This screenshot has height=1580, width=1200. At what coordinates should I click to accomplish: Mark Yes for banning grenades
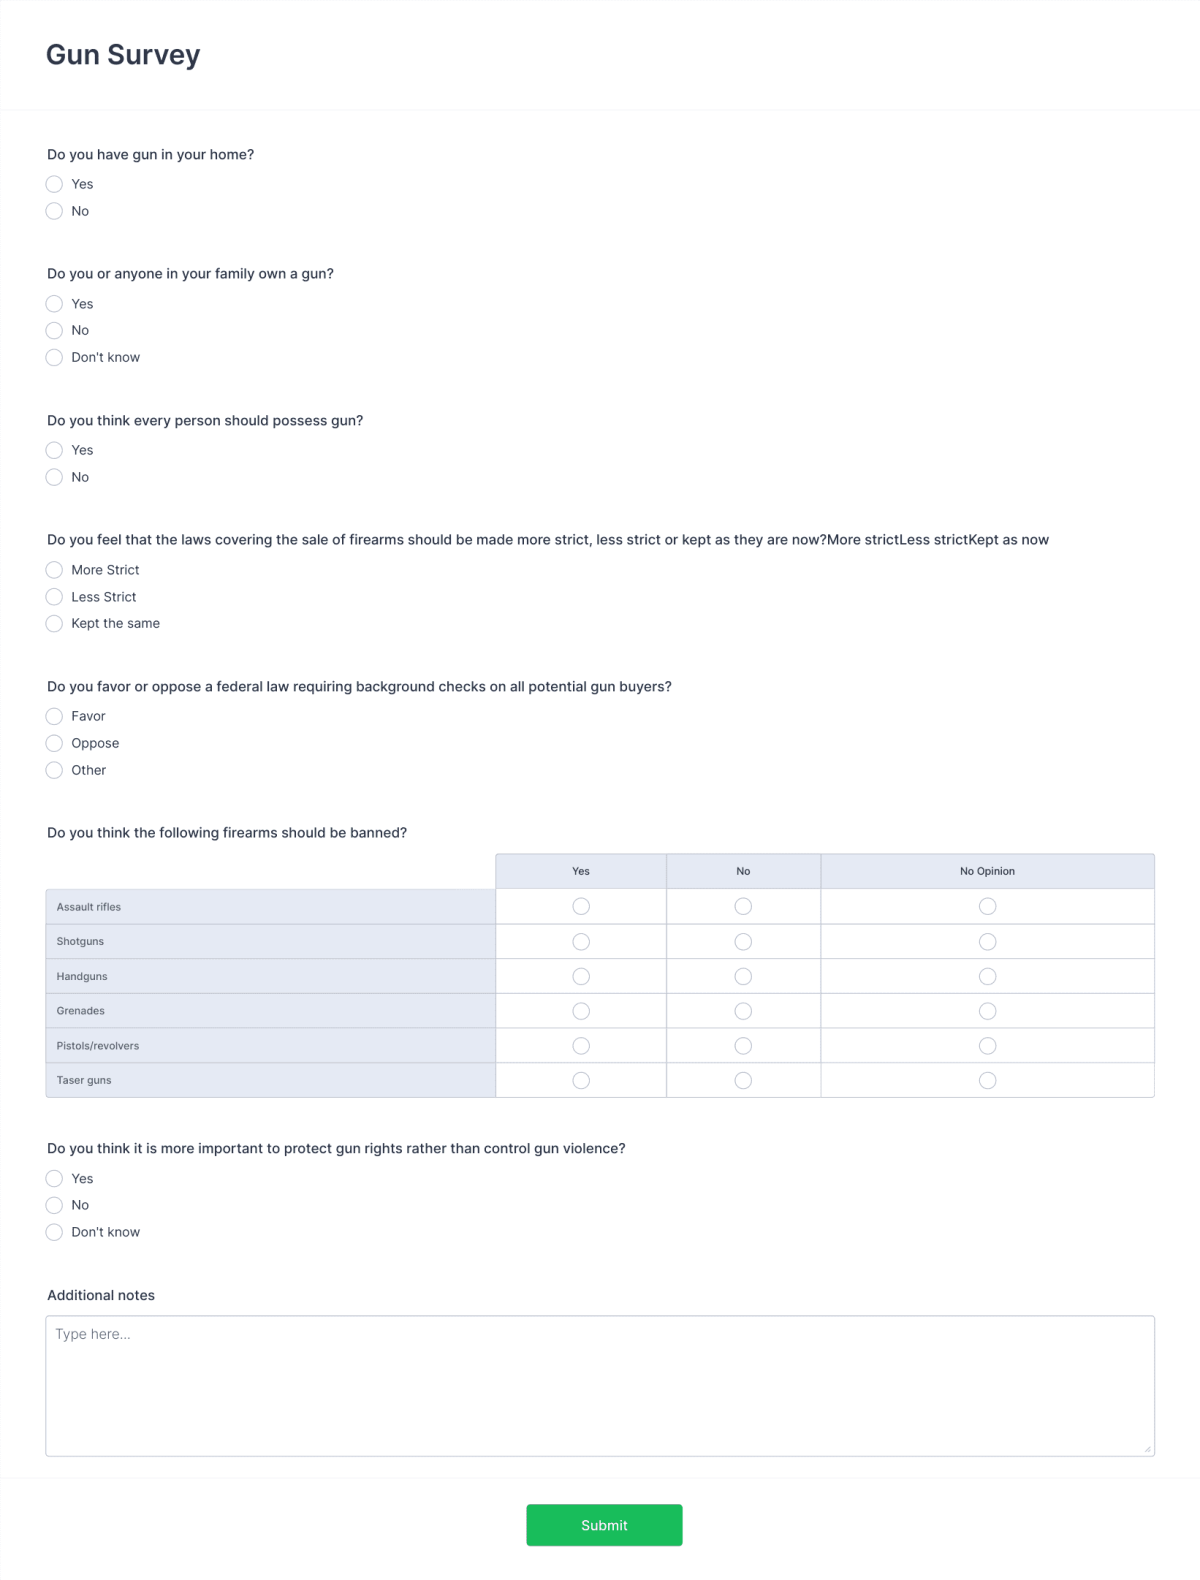[x=580, y=1010]
